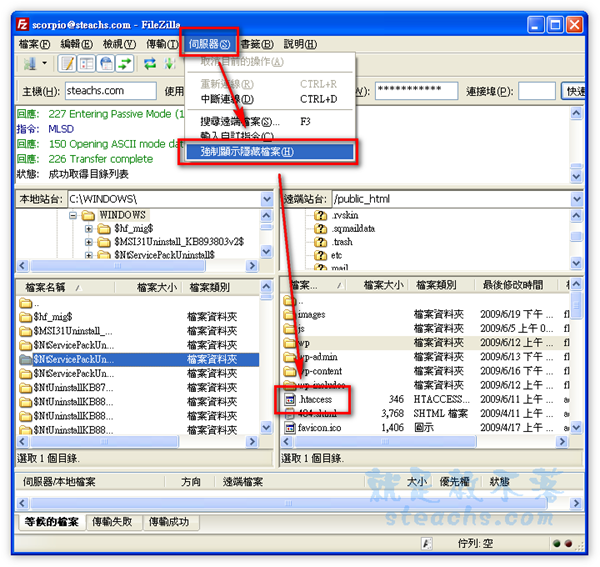
Task: Open the local site path dropdown
Action: click(266, 199)
